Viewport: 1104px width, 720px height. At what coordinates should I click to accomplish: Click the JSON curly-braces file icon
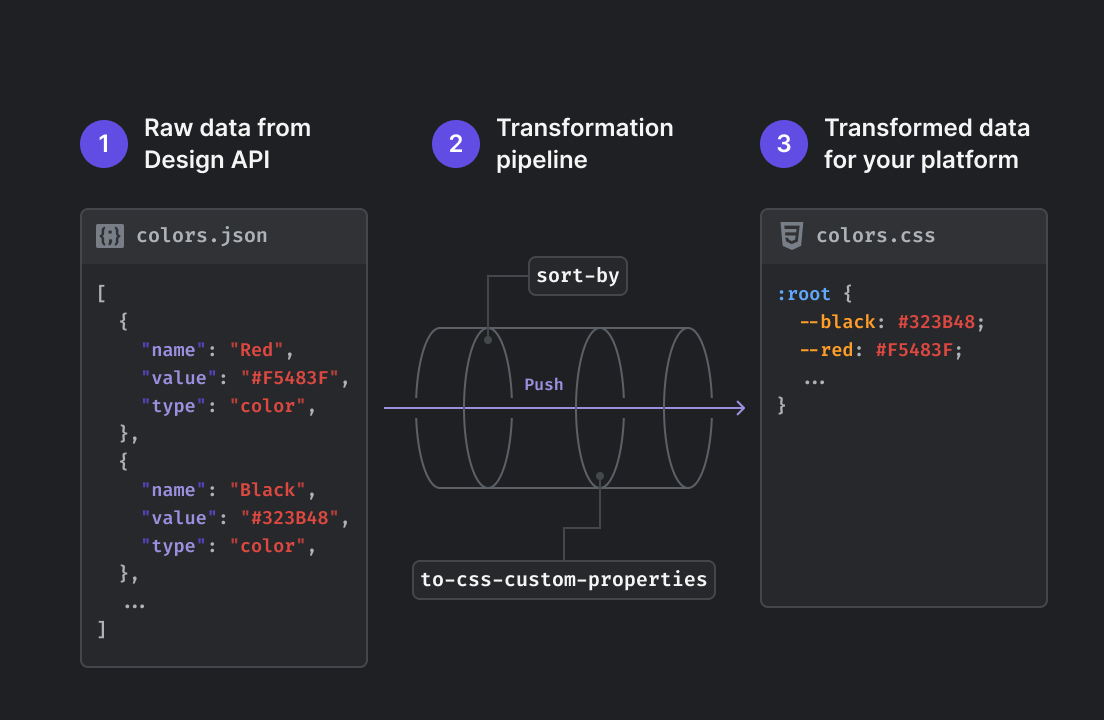[110, 236]
